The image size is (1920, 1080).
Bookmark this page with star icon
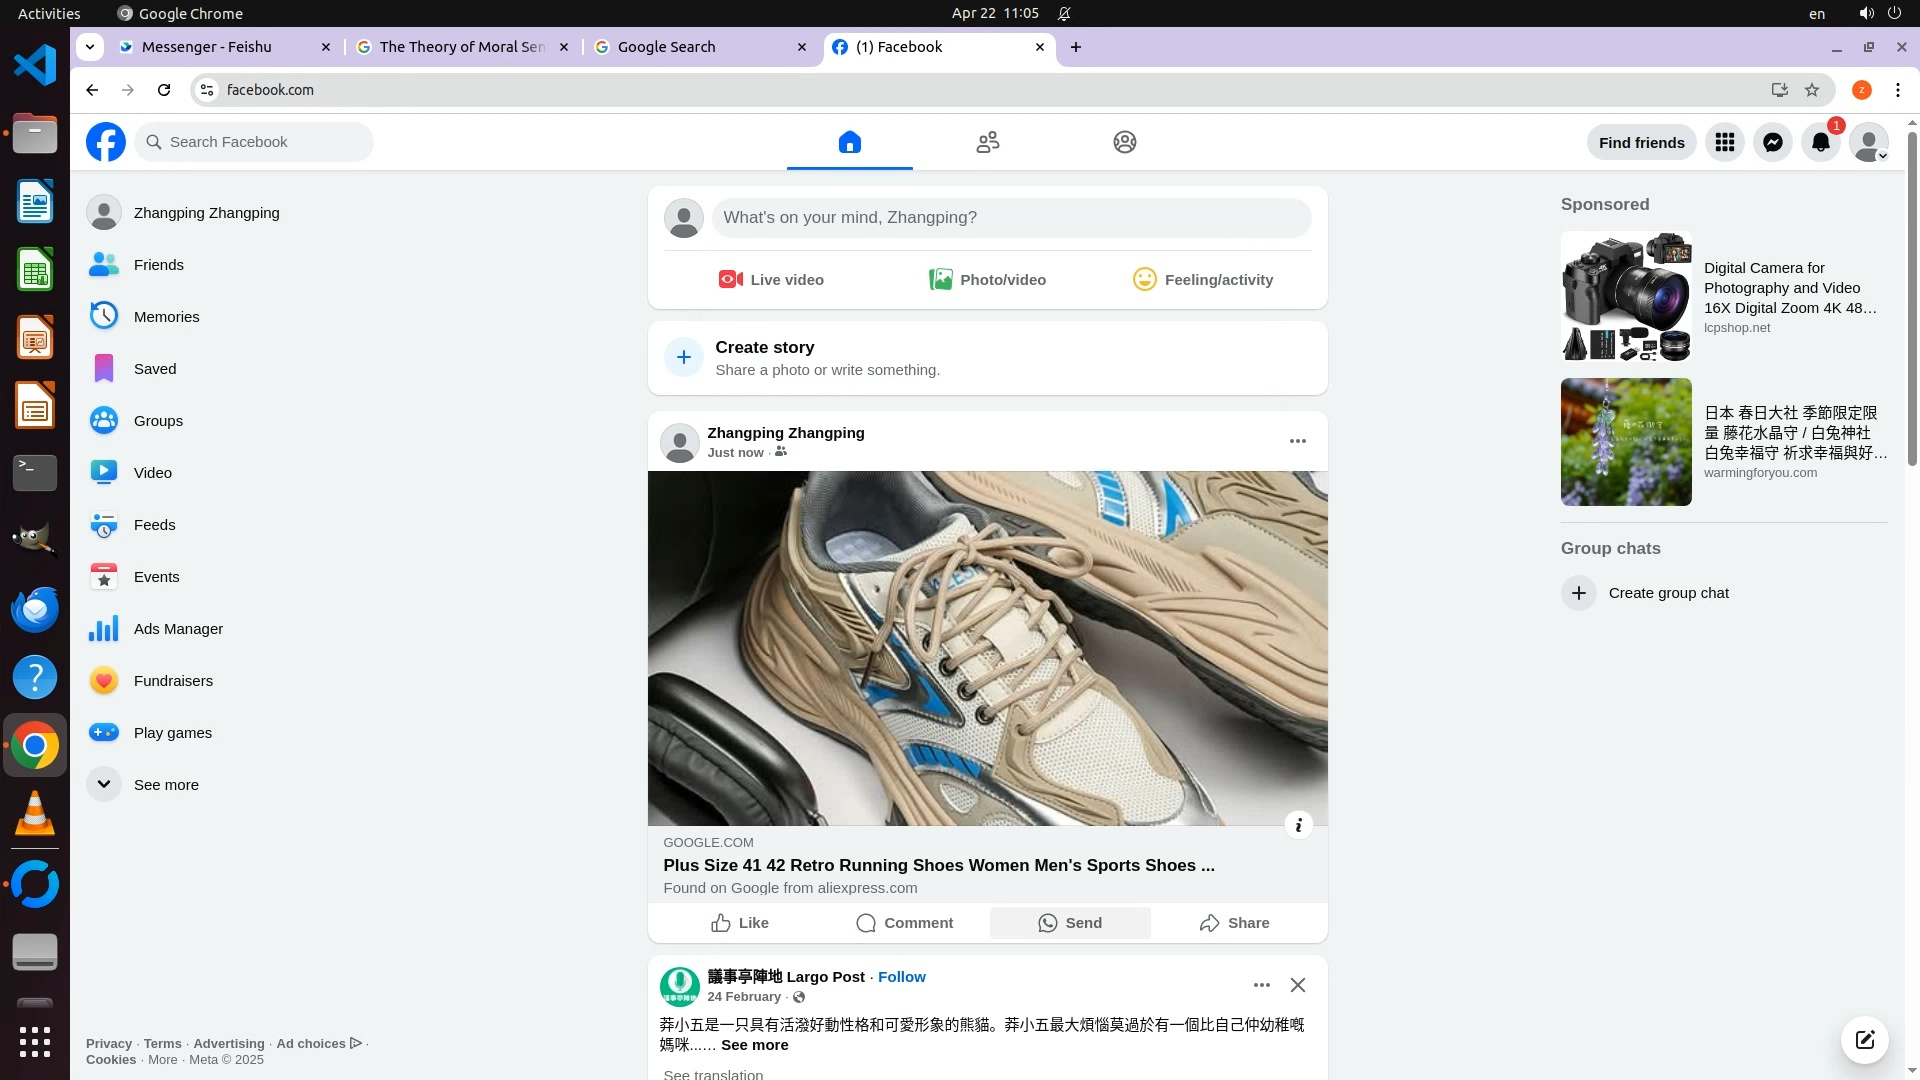1812,90
